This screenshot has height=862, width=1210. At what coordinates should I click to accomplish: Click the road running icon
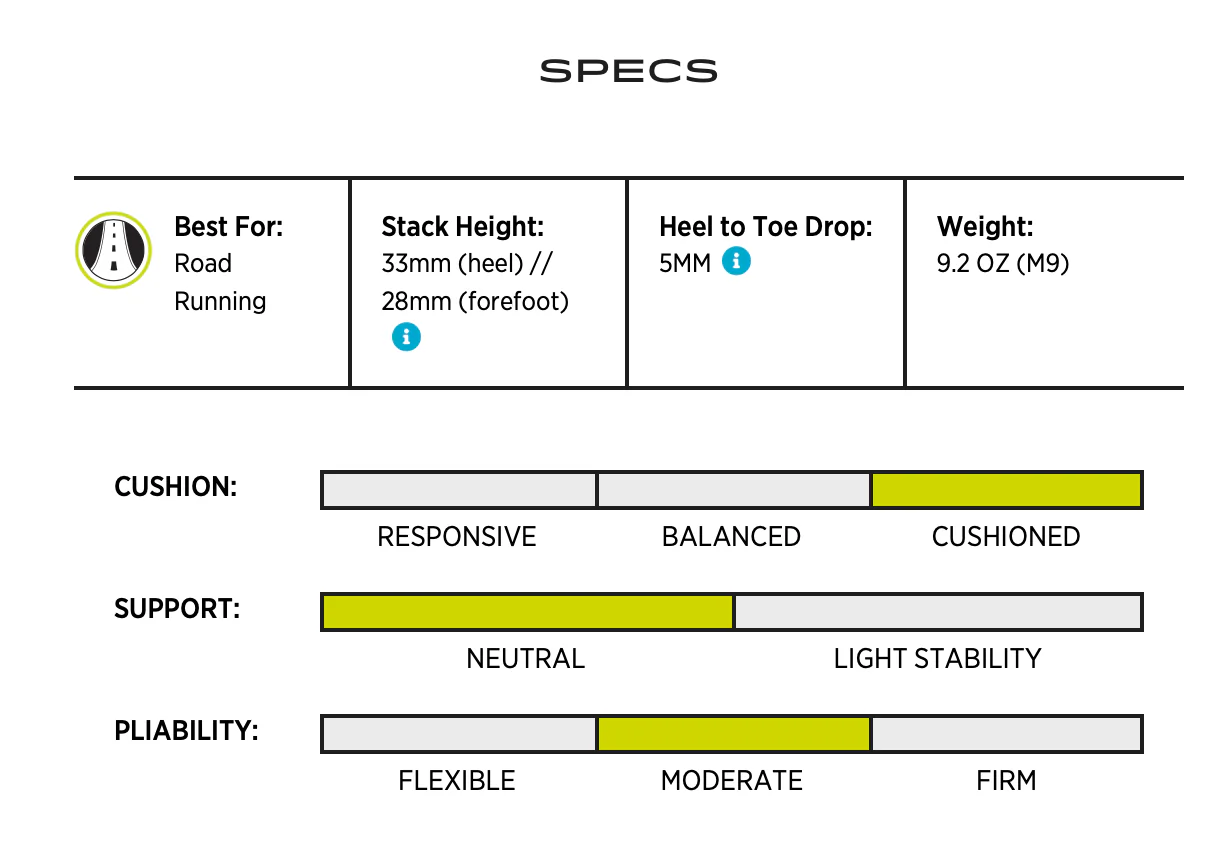113,250
